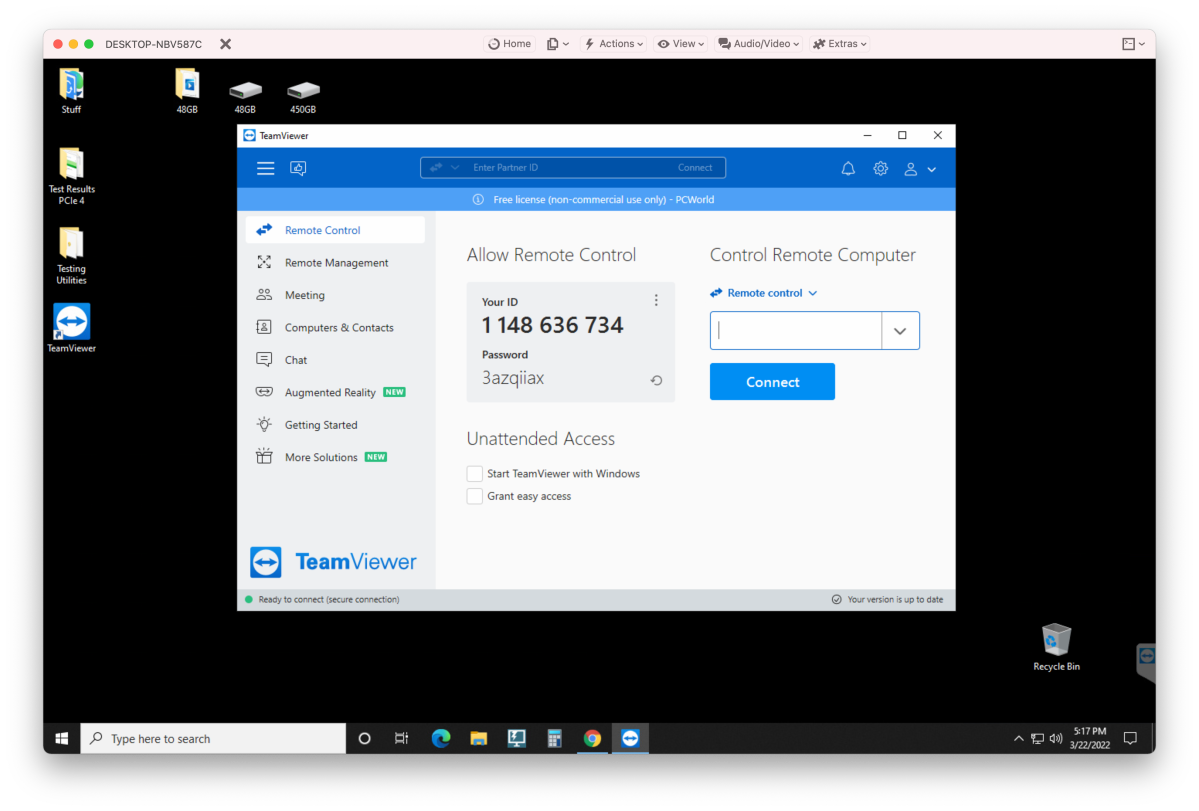Screen dimensions: 1199x811
Task: Open Microsoft Edge from taskbar
Action: pos(441,738)
